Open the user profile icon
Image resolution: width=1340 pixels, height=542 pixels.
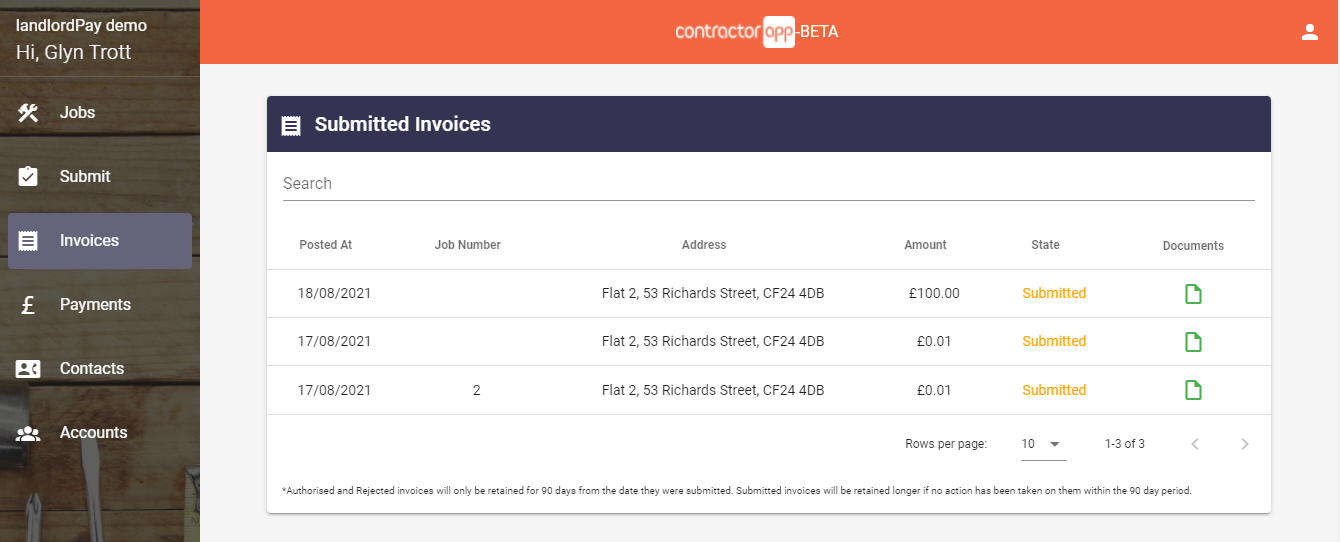(x=1309, y=32)
